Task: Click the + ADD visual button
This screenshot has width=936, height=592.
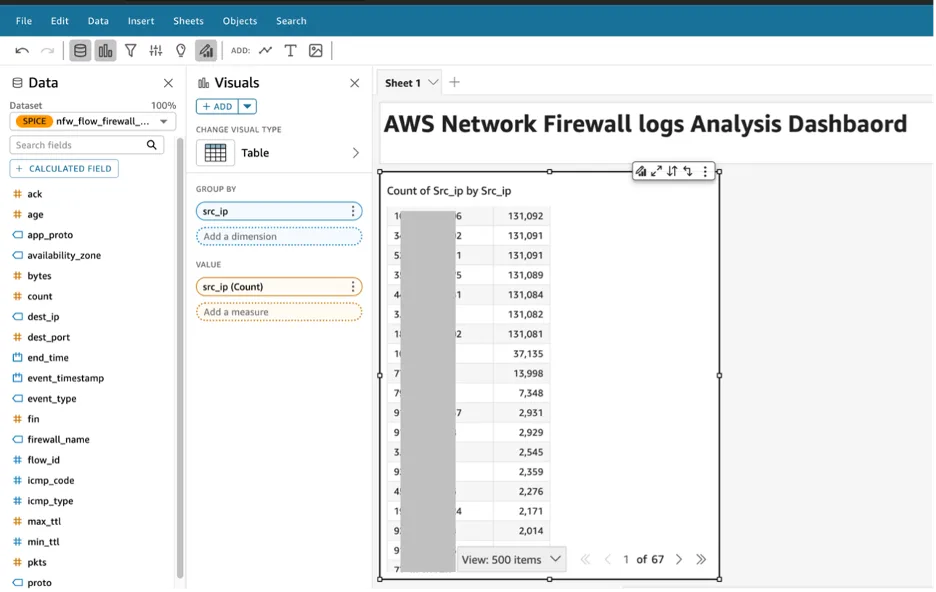Action: coord(217,106)
